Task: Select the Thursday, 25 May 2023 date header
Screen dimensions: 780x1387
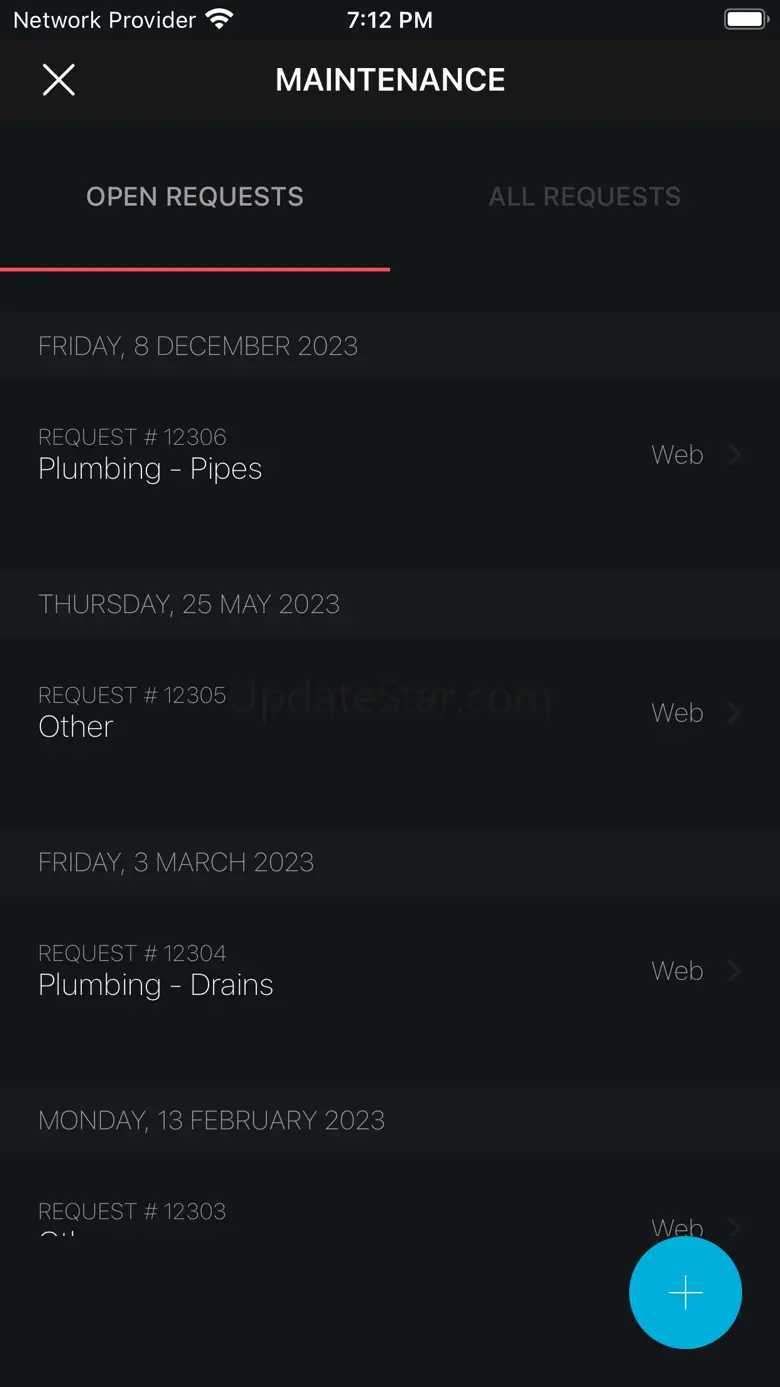Action: point(189,604)
